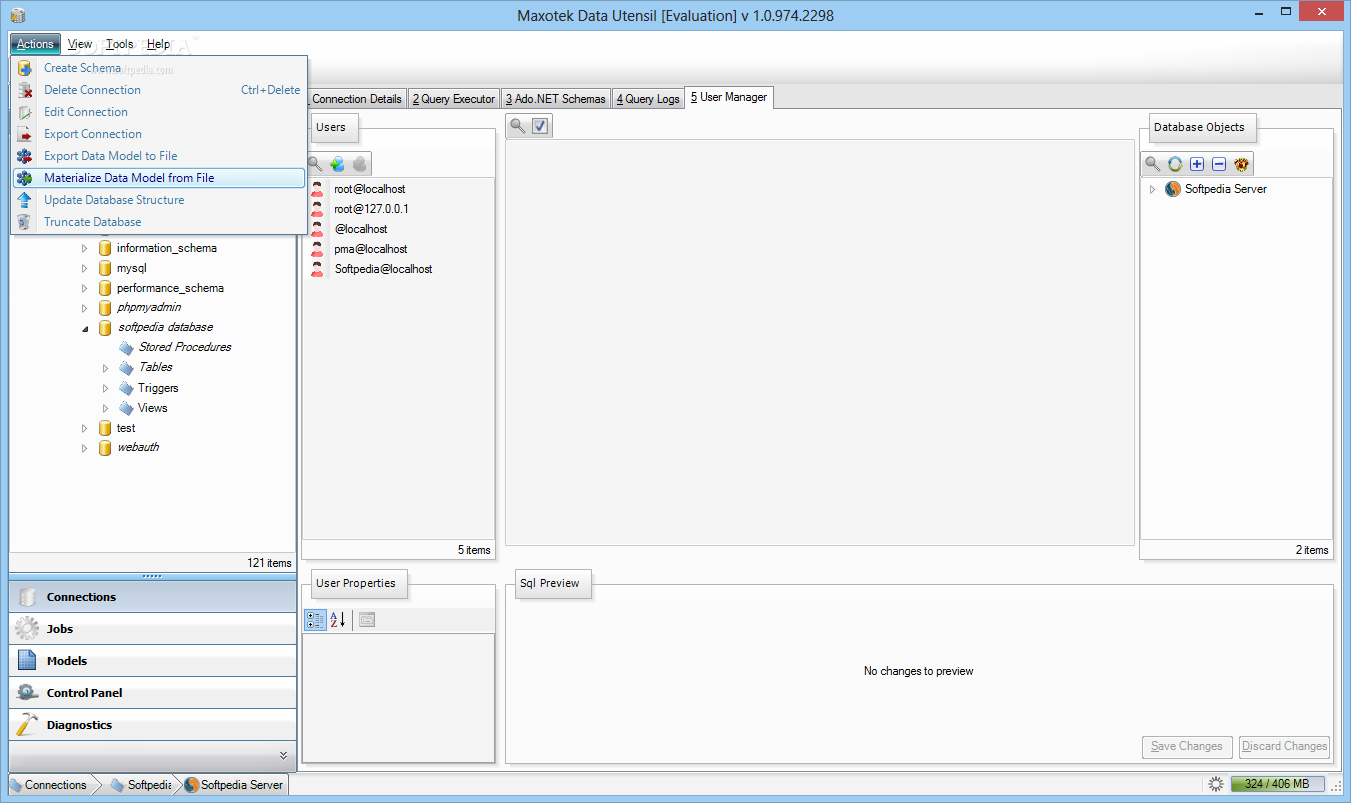The width and height of the screenshot is (1351, 803).
Task: Expand the Triggers folder
Action: tap(106, 388)
